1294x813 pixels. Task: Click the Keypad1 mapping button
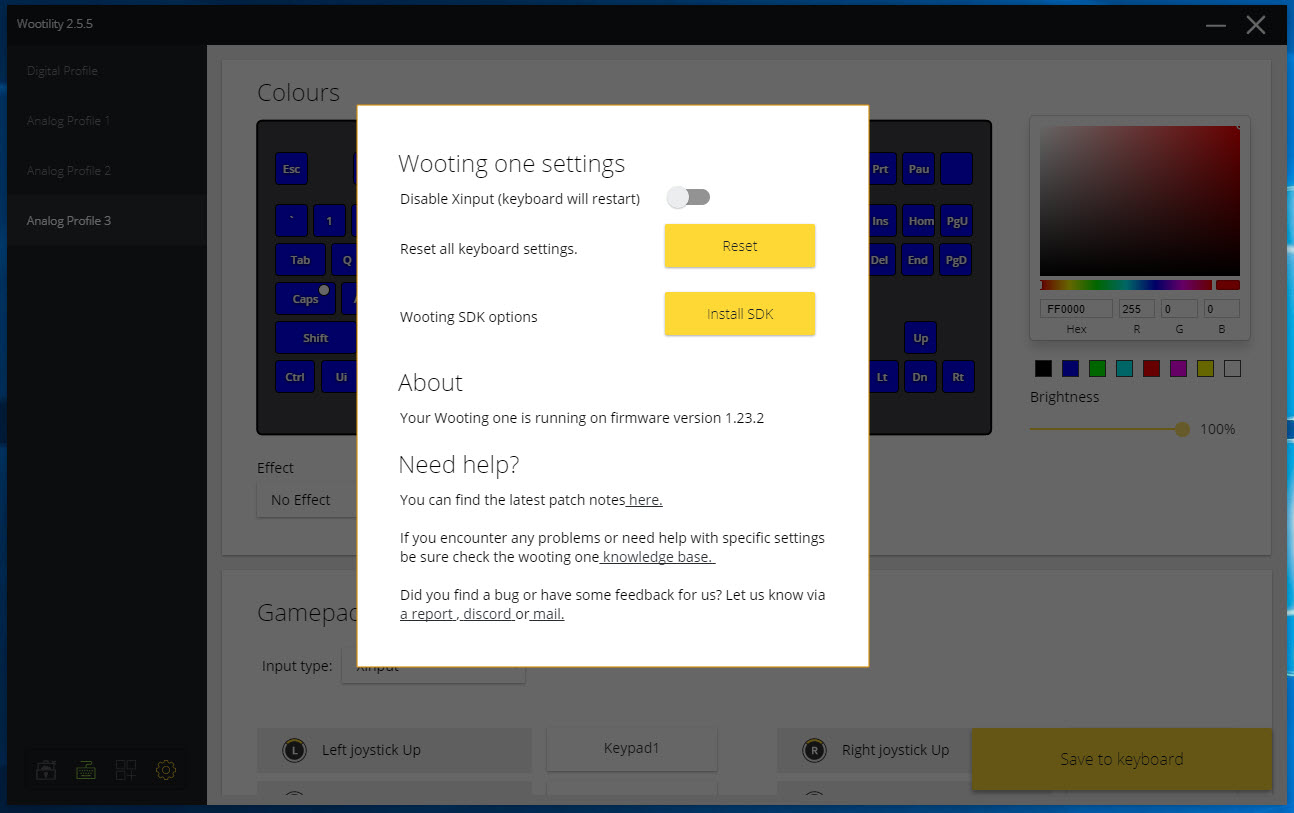[x=632, y=748]
